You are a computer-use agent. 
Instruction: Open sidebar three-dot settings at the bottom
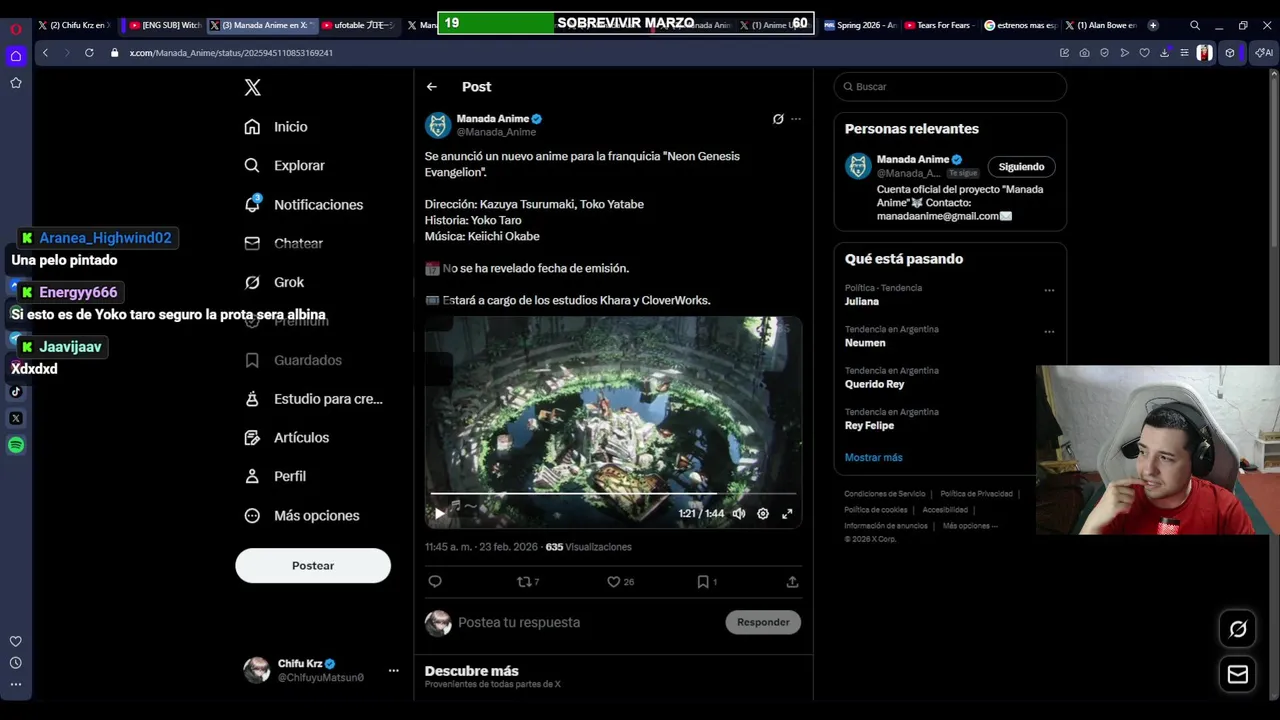tap(16, 685)
